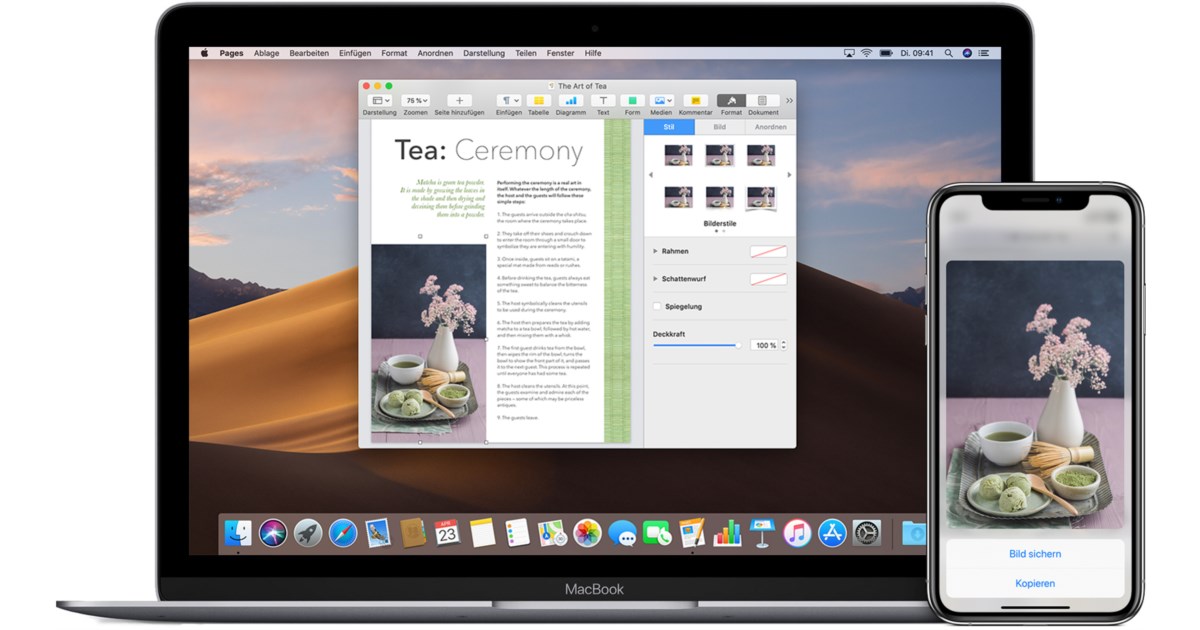Image resolution: width=1200 pixels, height=630 pixels.
Task: Tap Kopieren on the iPhone
Action: pos(1035,583)
